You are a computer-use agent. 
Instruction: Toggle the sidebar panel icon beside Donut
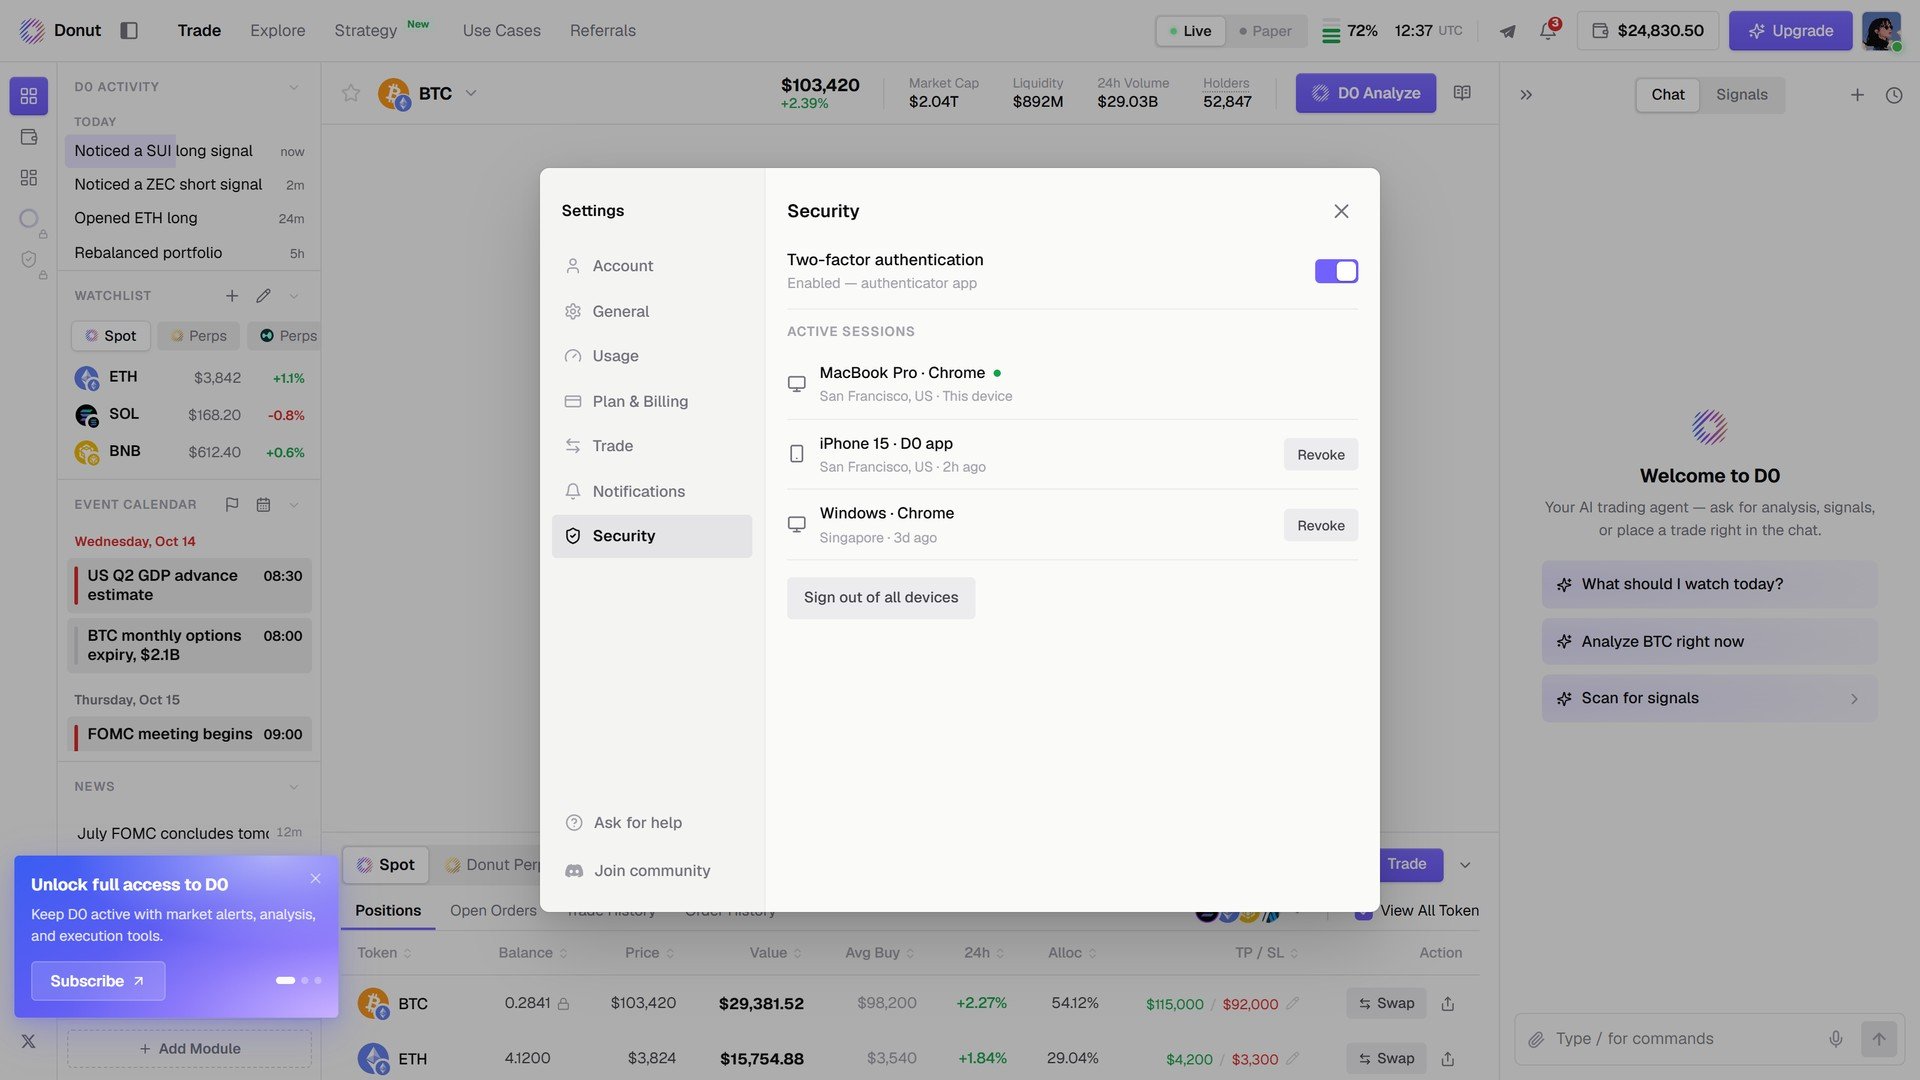[x=129, y=30]
